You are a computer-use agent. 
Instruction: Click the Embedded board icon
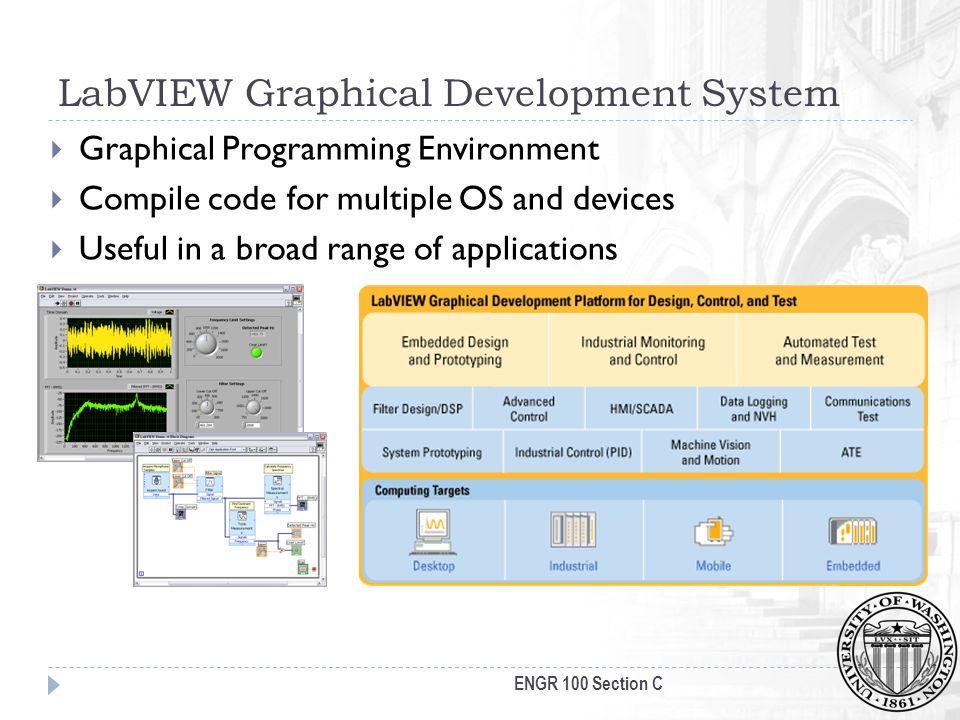[x=853, y=531]
